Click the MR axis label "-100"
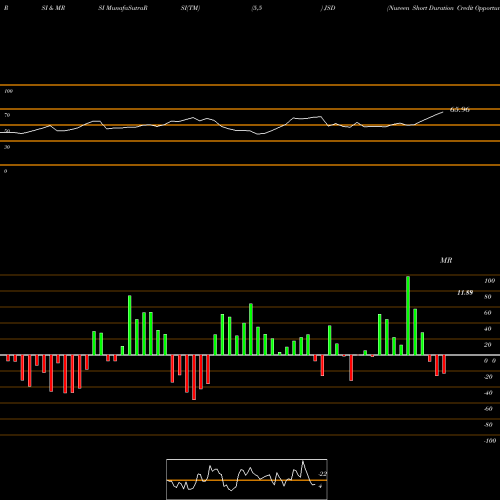The width and height of the screenshot is (500, 500). tap(490, 441)
